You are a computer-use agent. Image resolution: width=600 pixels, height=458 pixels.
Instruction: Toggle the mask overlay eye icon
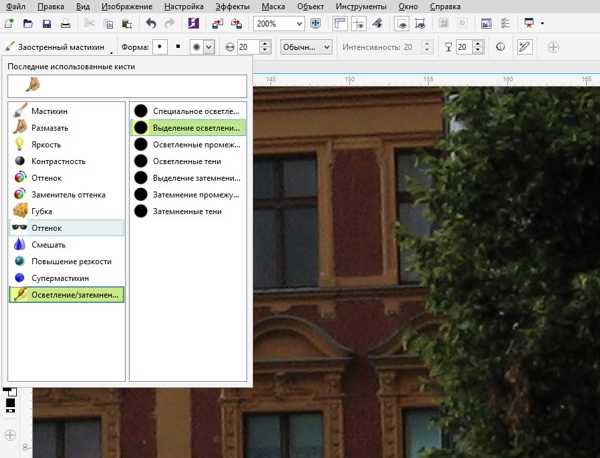coord(402,24)
